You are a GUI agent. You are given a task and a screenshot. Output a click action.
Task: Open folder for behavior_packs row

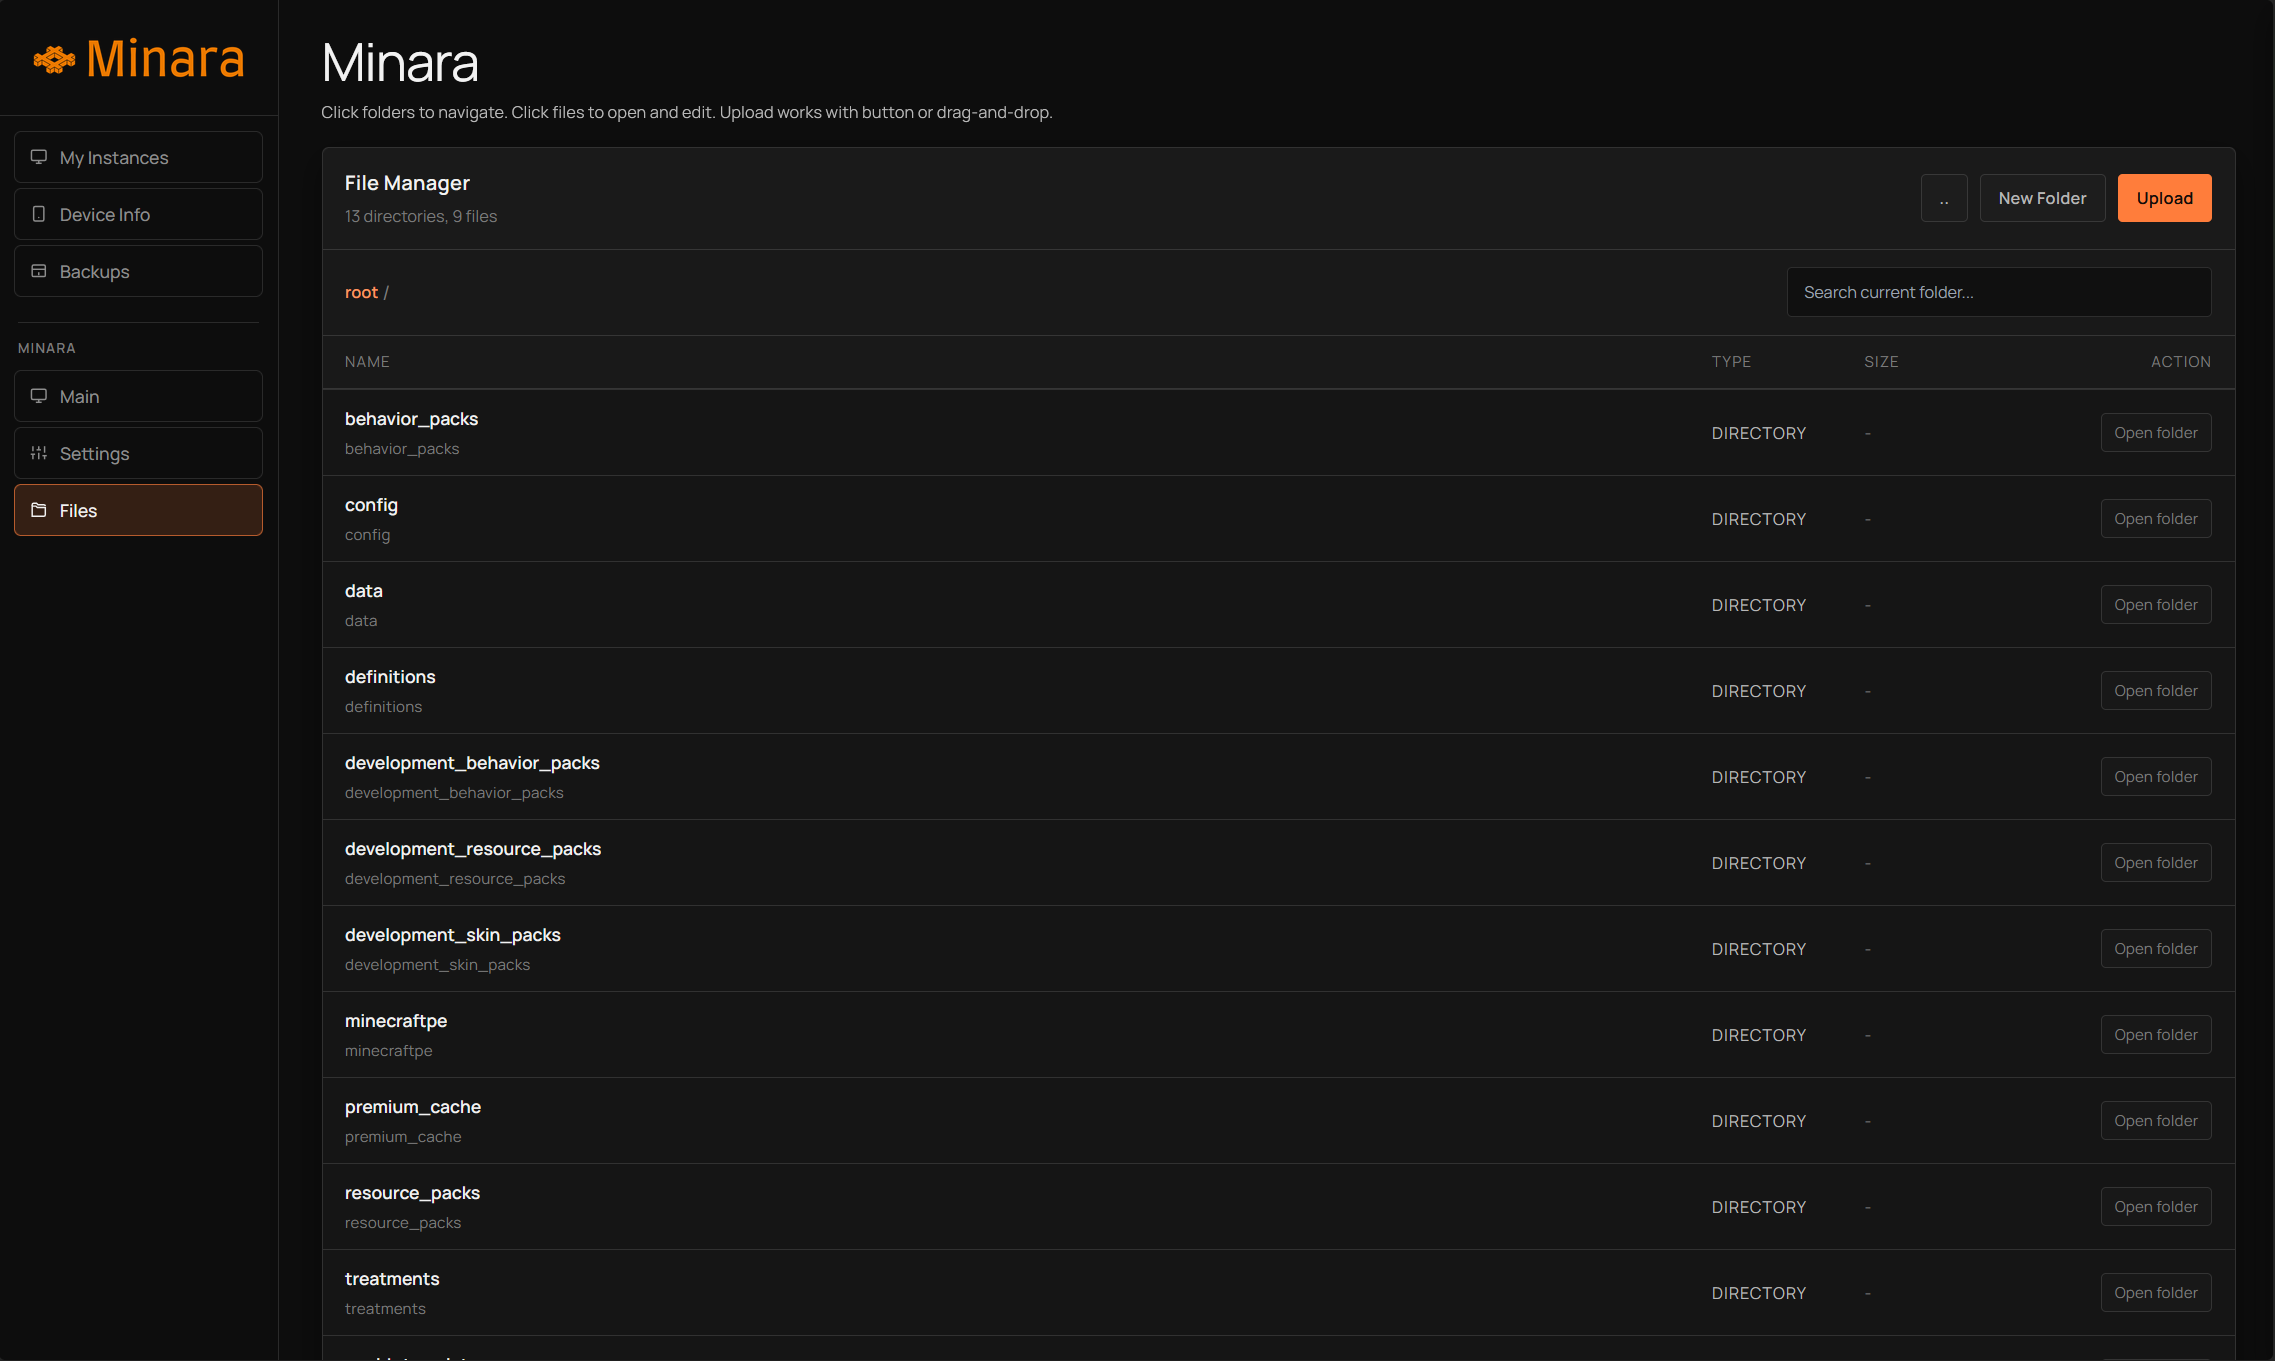[2156, 433]
